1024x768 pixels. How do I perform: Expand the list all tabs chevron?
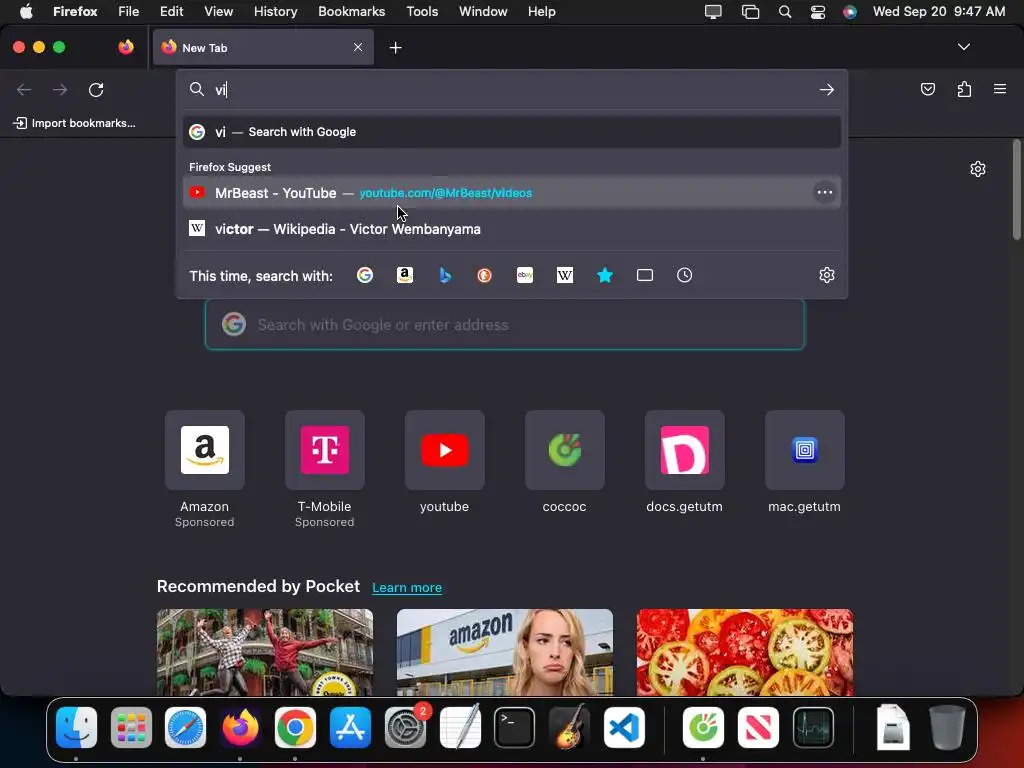(x=964, y=47)
